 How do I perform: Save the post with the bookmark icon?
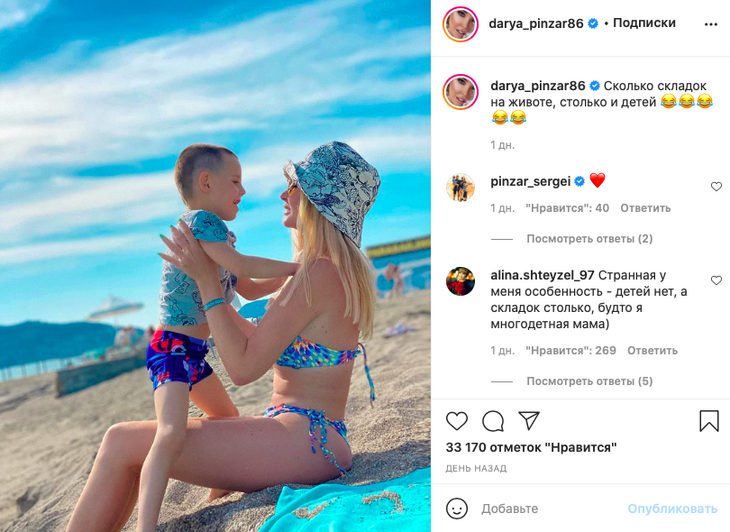(x=709, y=421)
